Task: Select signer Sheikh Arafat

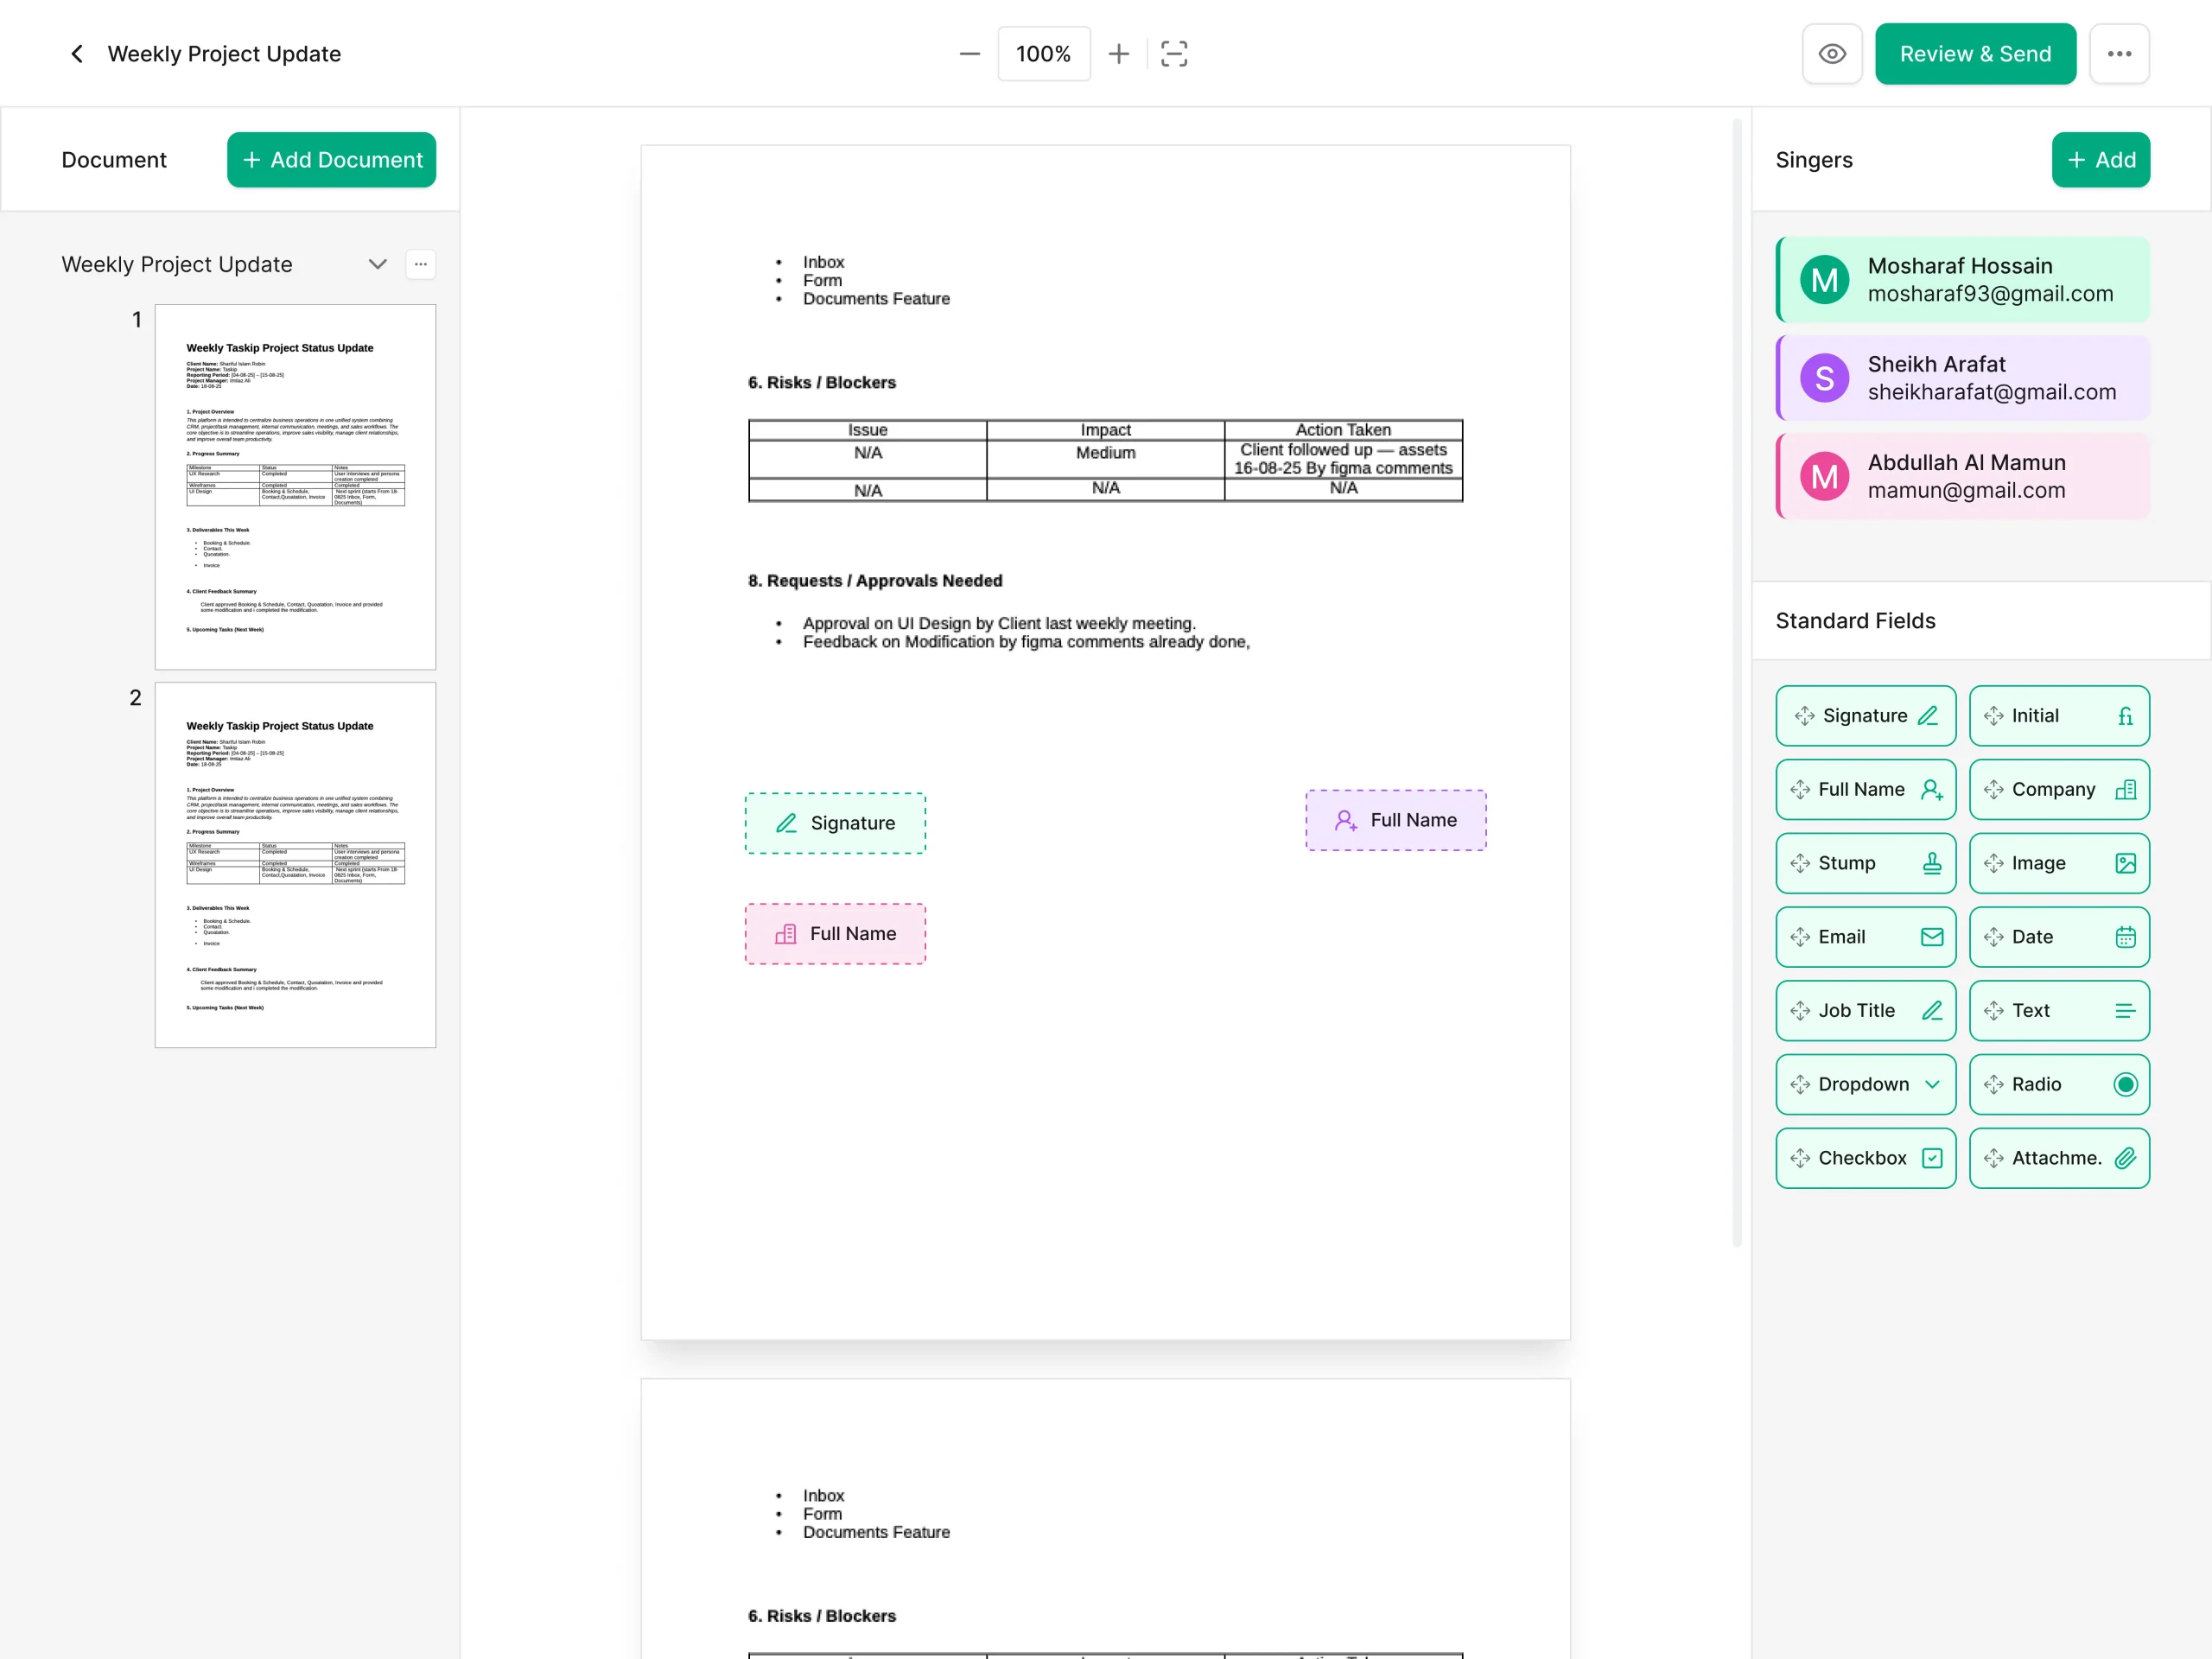Action: pos(1962,378)
